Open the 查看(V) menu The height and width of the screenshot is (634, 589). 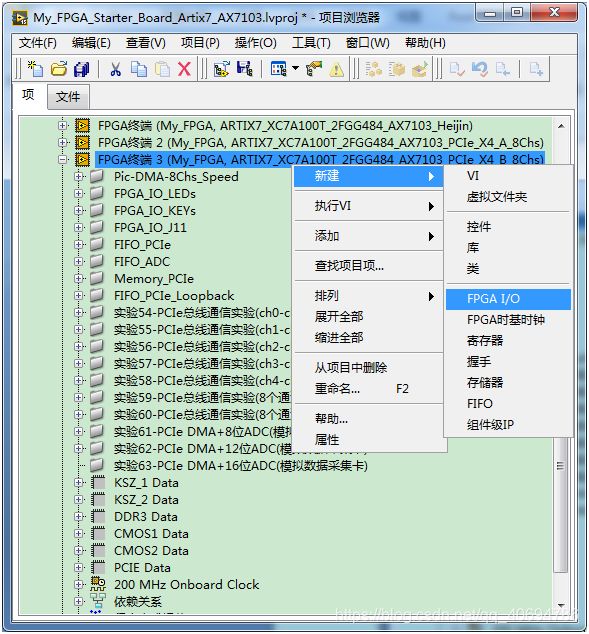click(x=145, y=43)
